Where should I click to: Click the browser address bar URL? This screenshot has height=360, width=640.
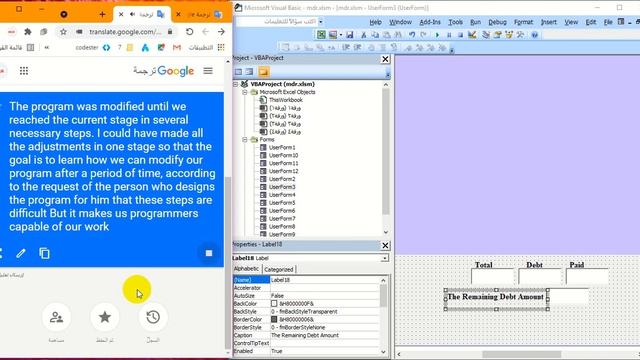(x=124, y=31)
